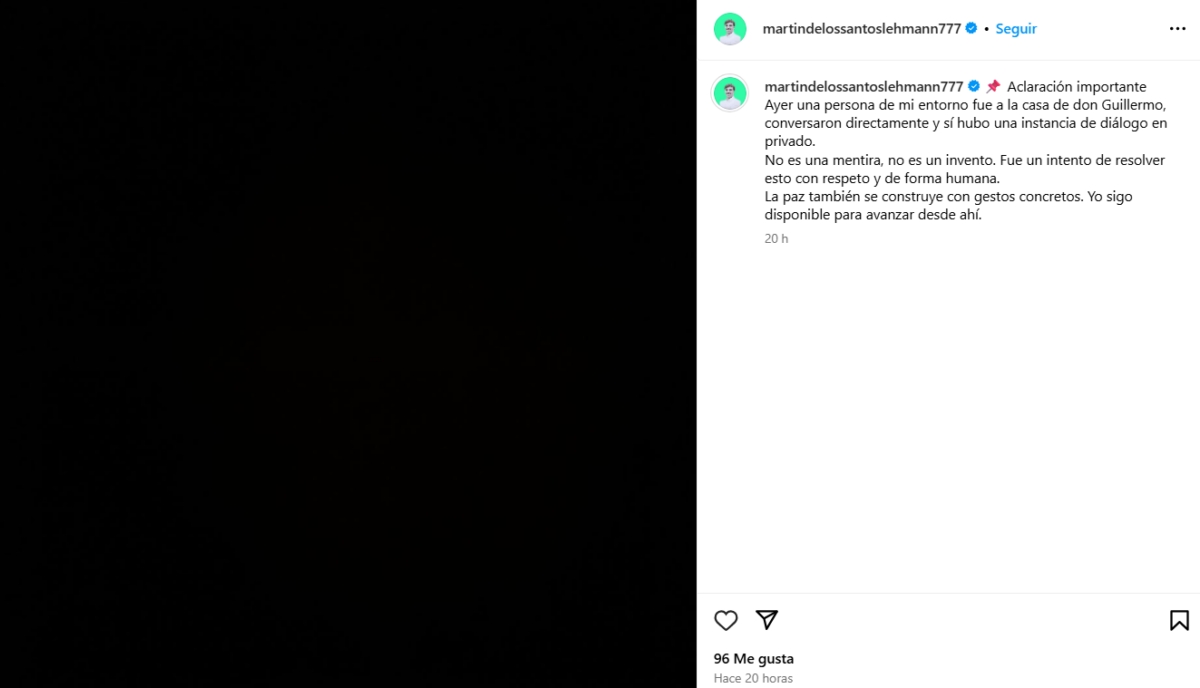Screen dimensions: 1200x688
Task: Click the verified badge in the caption
Action: [x=973, y=87]
